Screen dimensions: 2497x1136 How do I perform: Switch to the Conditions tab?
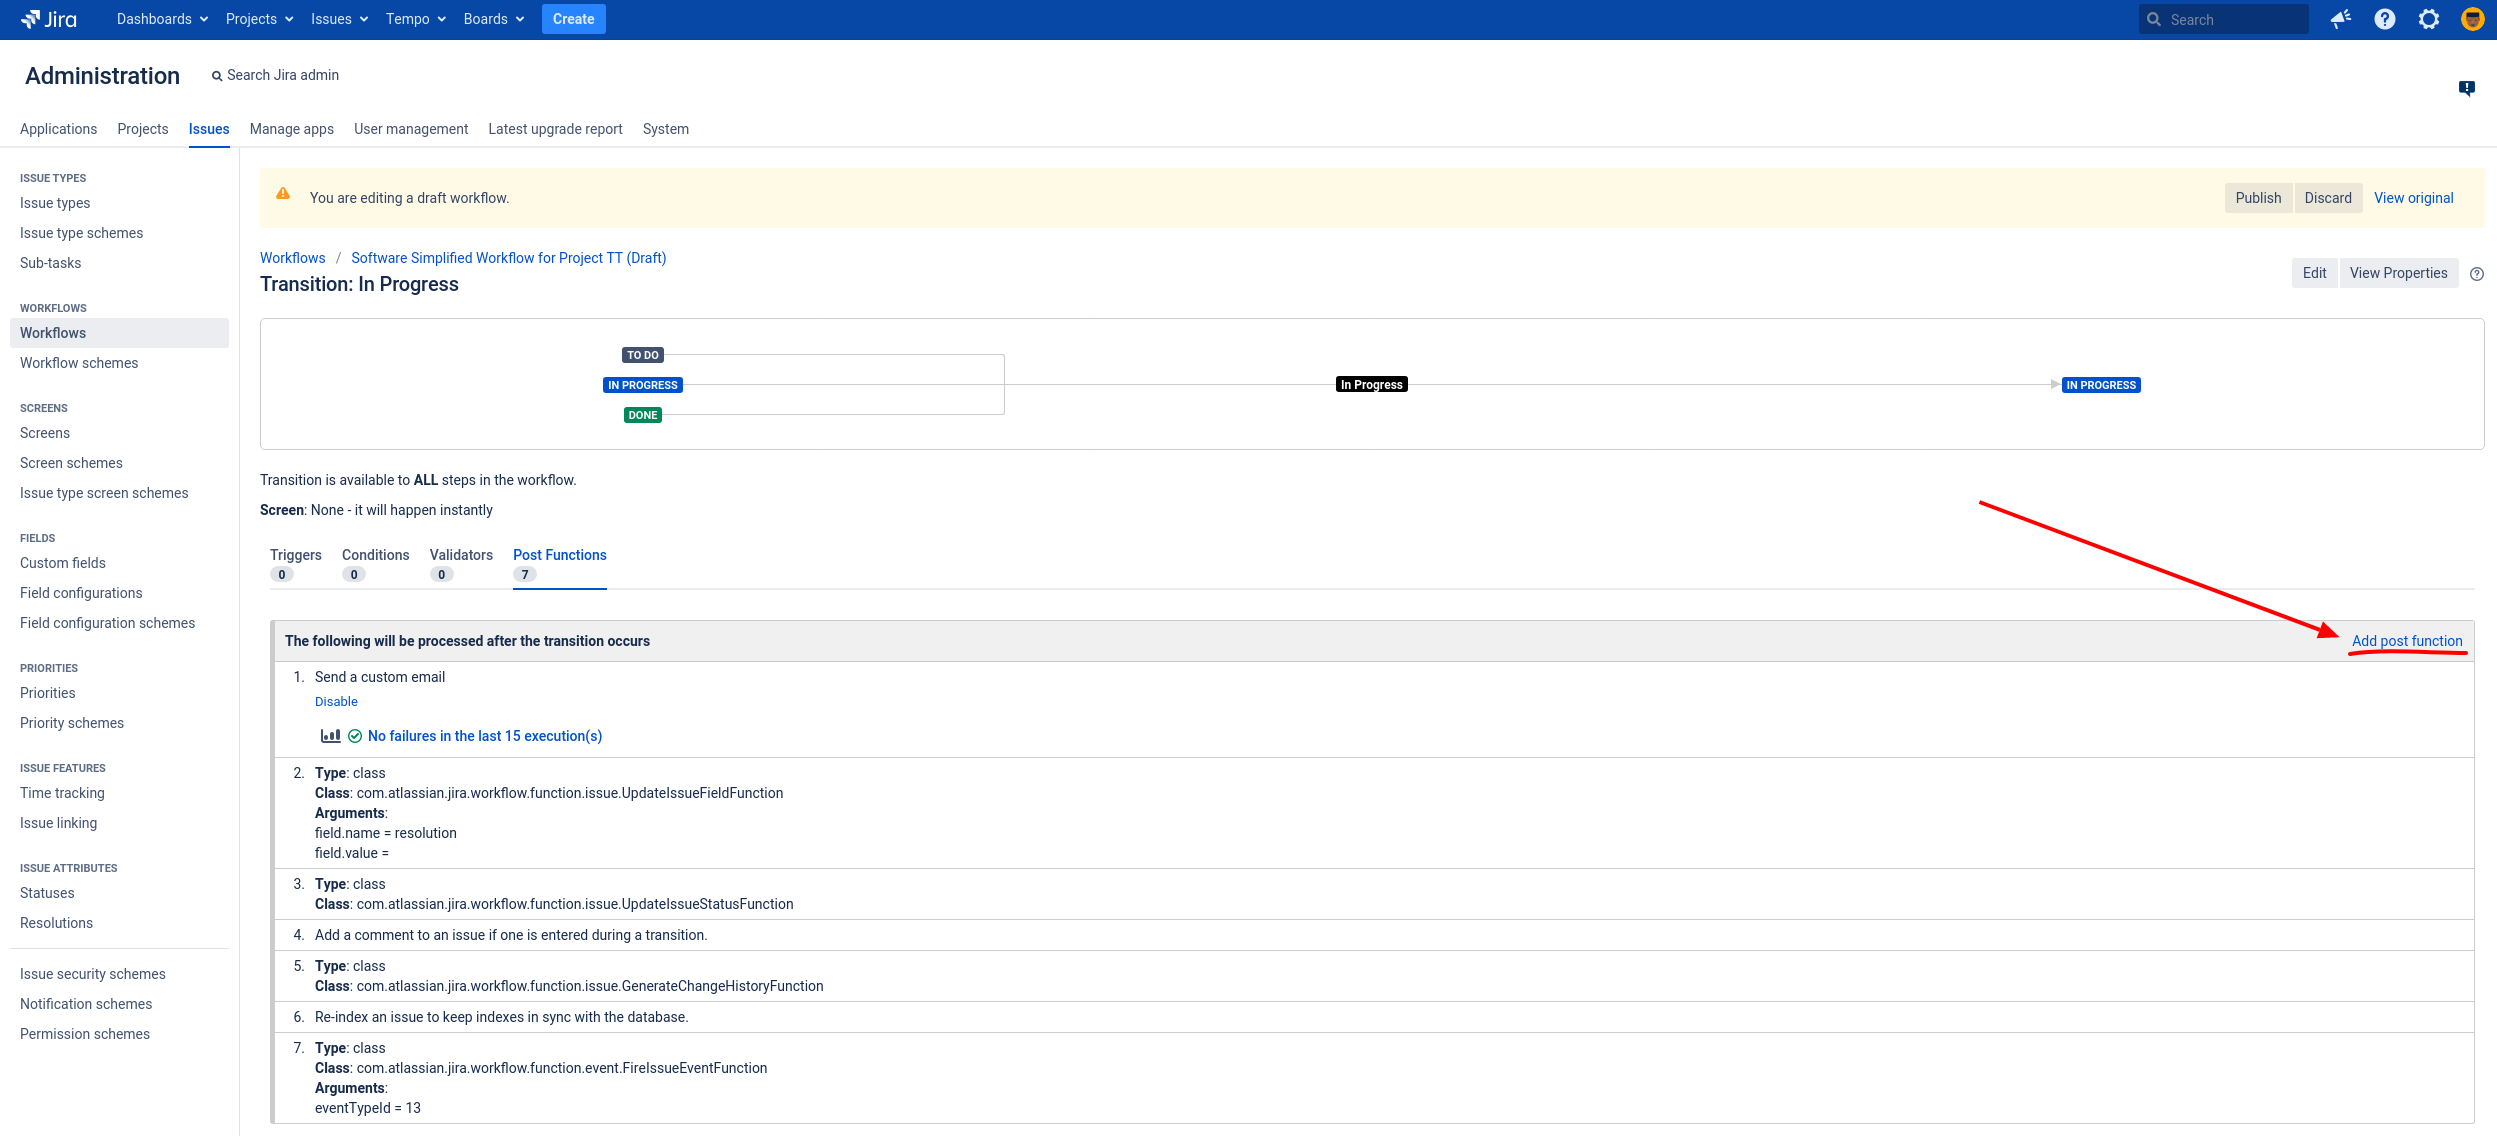tap(375, 555)
